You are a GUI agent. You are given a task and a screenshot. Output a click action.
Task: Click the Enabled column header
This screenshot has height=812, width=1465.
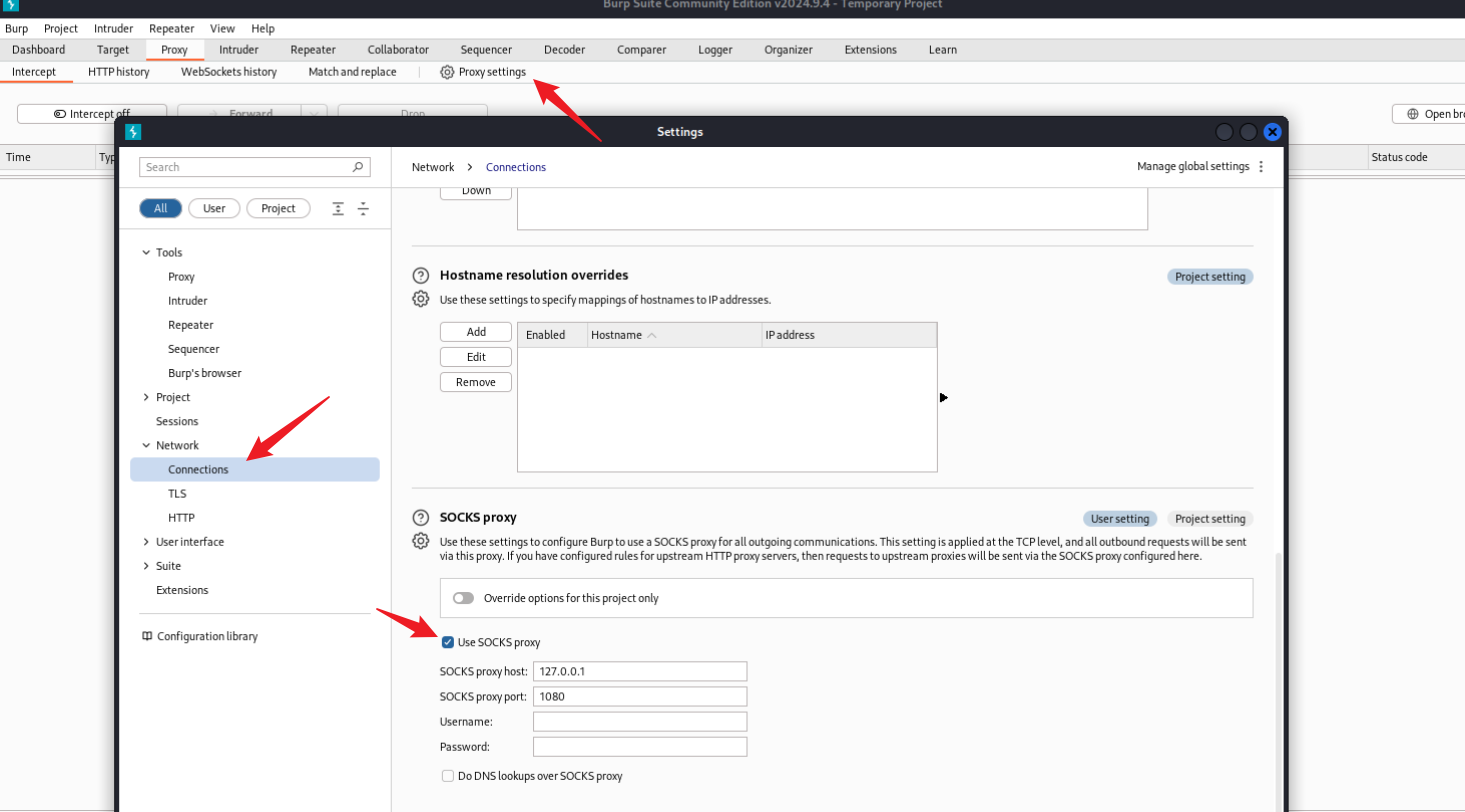tap(552, 335)
